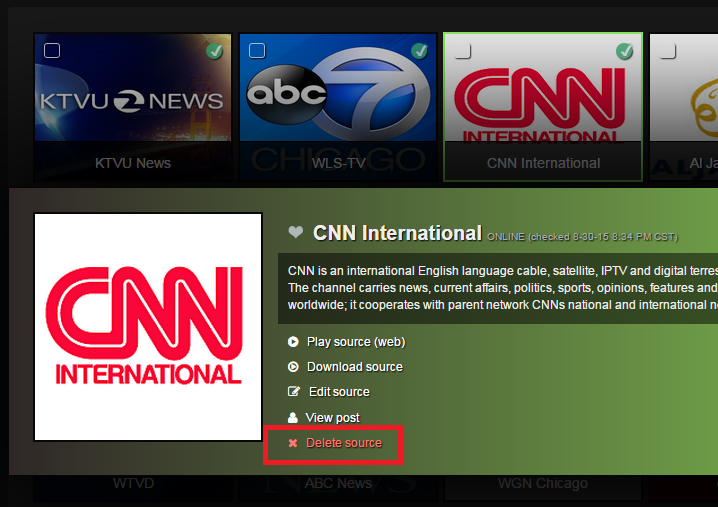Viewport: 718px width, 507px height.
Task: Click the pencil icon beside Edit source
Action: 294,392
